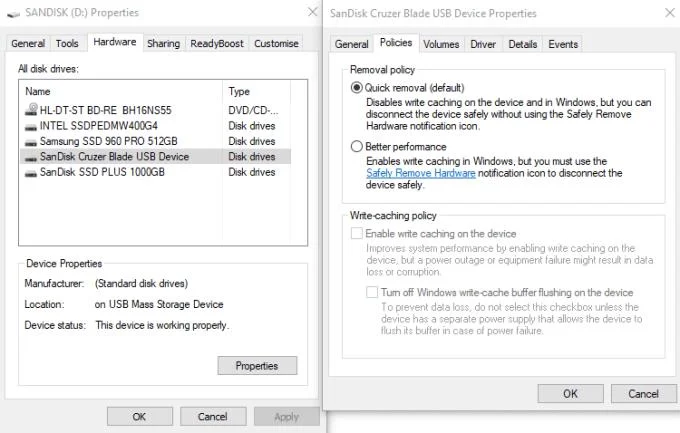Click Cancel in SANDISK (D:) Properties window
680x433 pixels.
(x=212, y=417)
